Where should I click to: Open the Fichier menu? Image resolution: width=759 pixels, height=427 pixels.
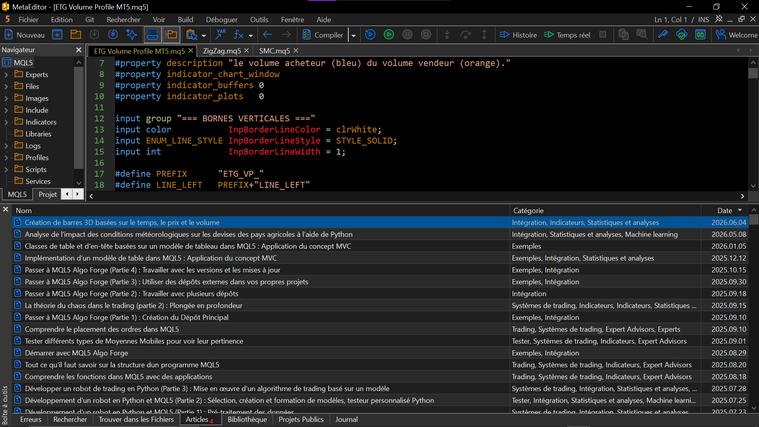click(x=28, y=19)
